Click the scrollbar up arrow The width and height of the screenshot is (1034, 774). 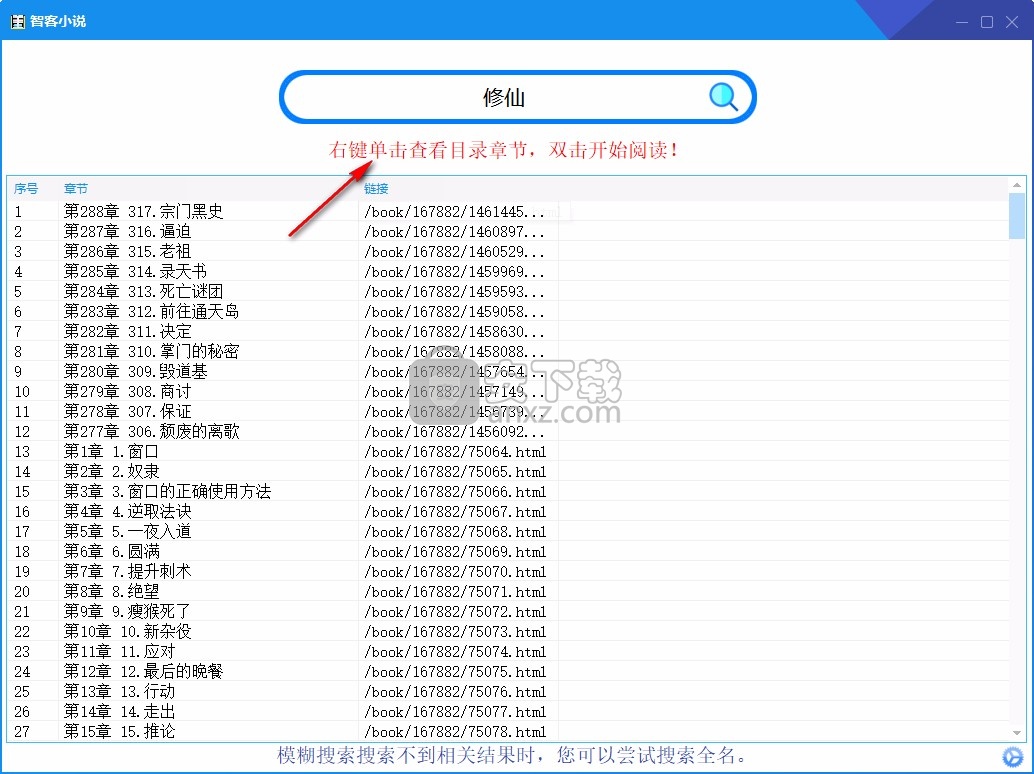(x=1017, y=185)
